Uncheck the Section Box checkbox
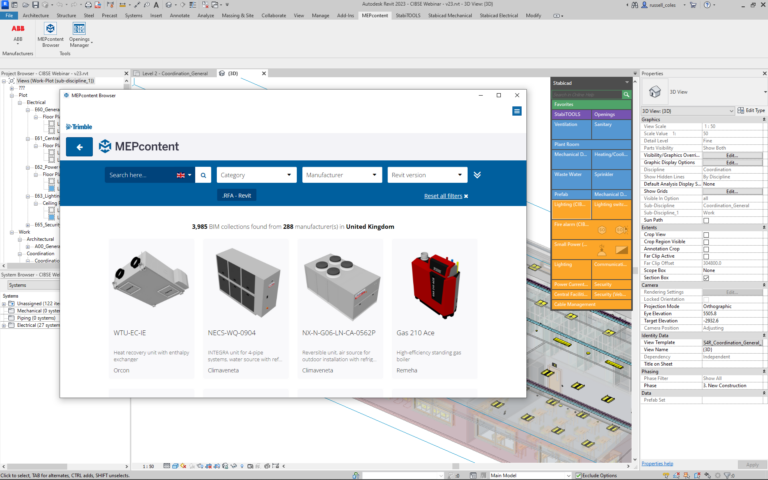This screenshot has height=480, width=768. [x=706, y=278]
